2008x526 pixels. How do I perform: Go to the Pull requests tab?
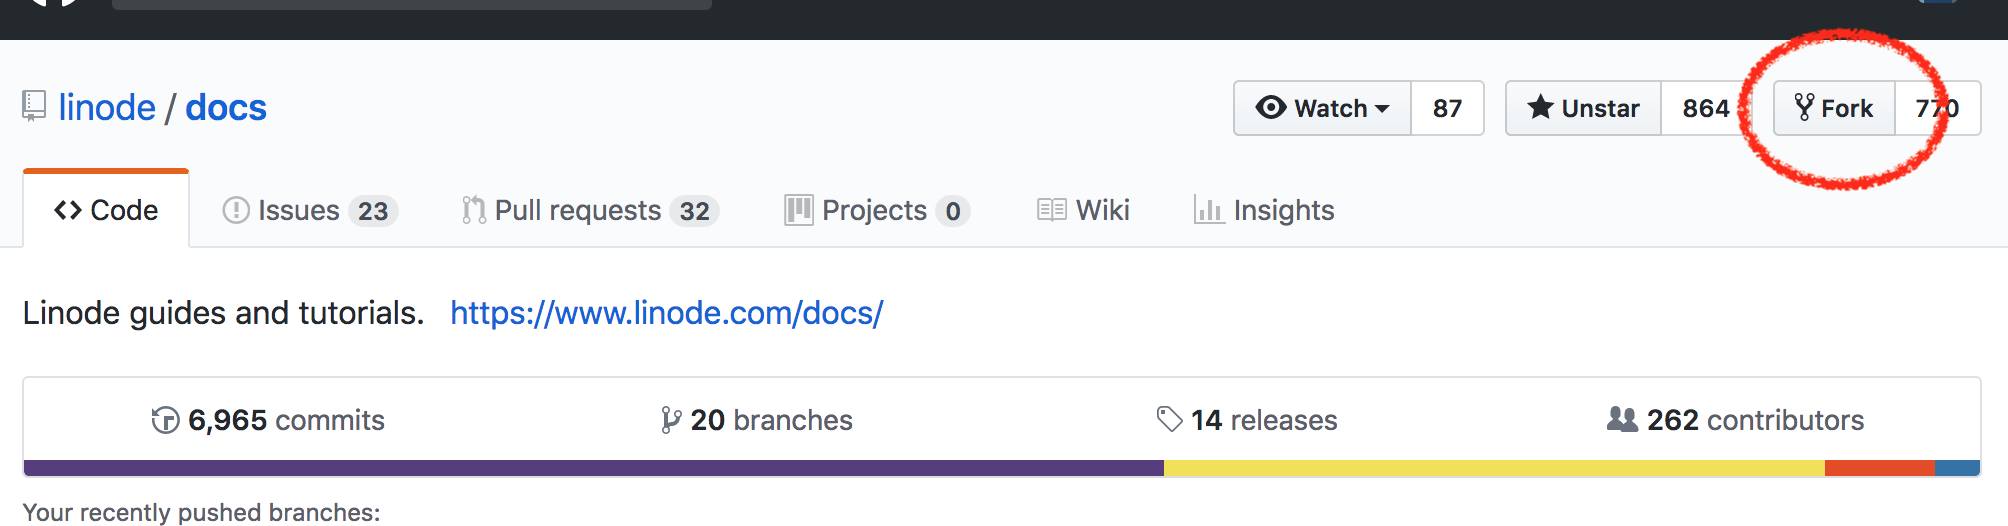coord(590,210)
